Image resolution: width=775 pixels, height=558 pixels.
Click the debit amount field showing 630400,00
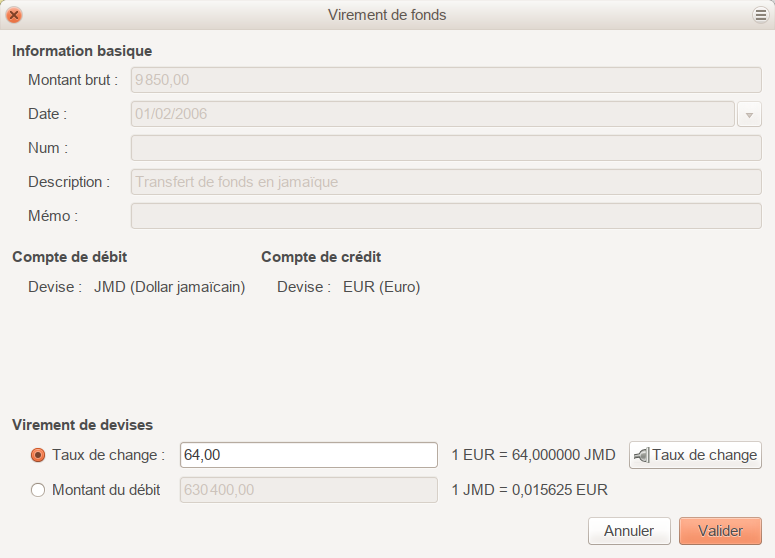[x=308, y=490]
